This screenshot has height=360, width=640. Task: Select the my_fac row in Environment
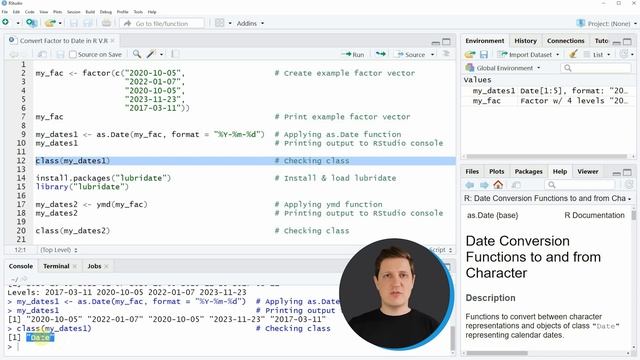point(548,101)
